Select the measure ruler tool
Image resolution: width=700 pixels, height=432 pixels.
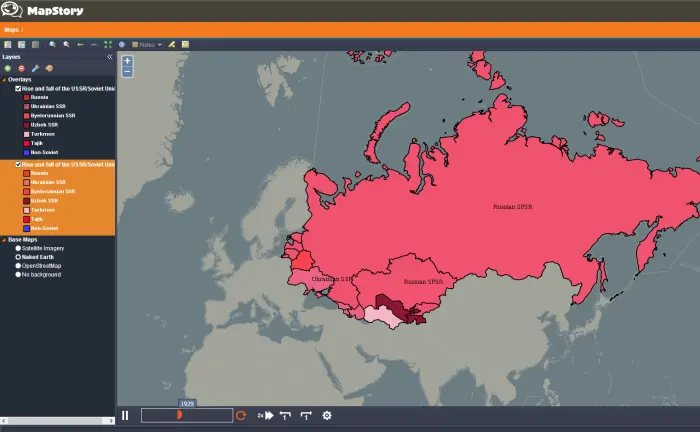pos(171,44)
